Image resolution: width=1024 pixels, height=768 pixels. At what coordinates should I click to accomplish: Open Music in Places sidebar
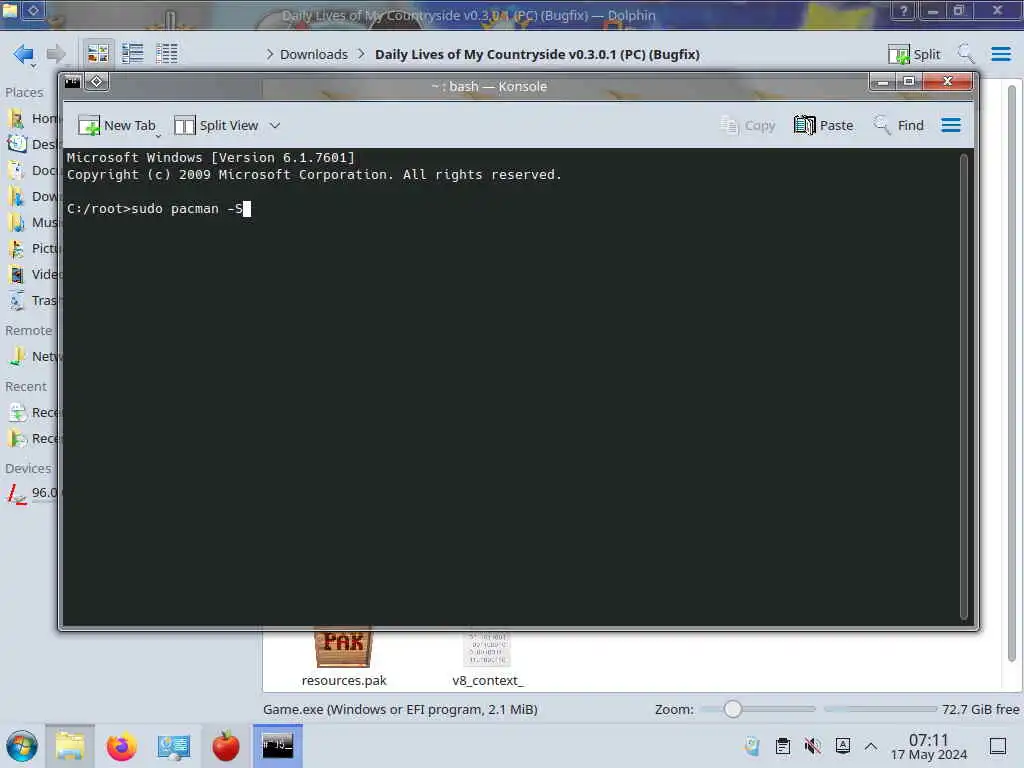33,223
